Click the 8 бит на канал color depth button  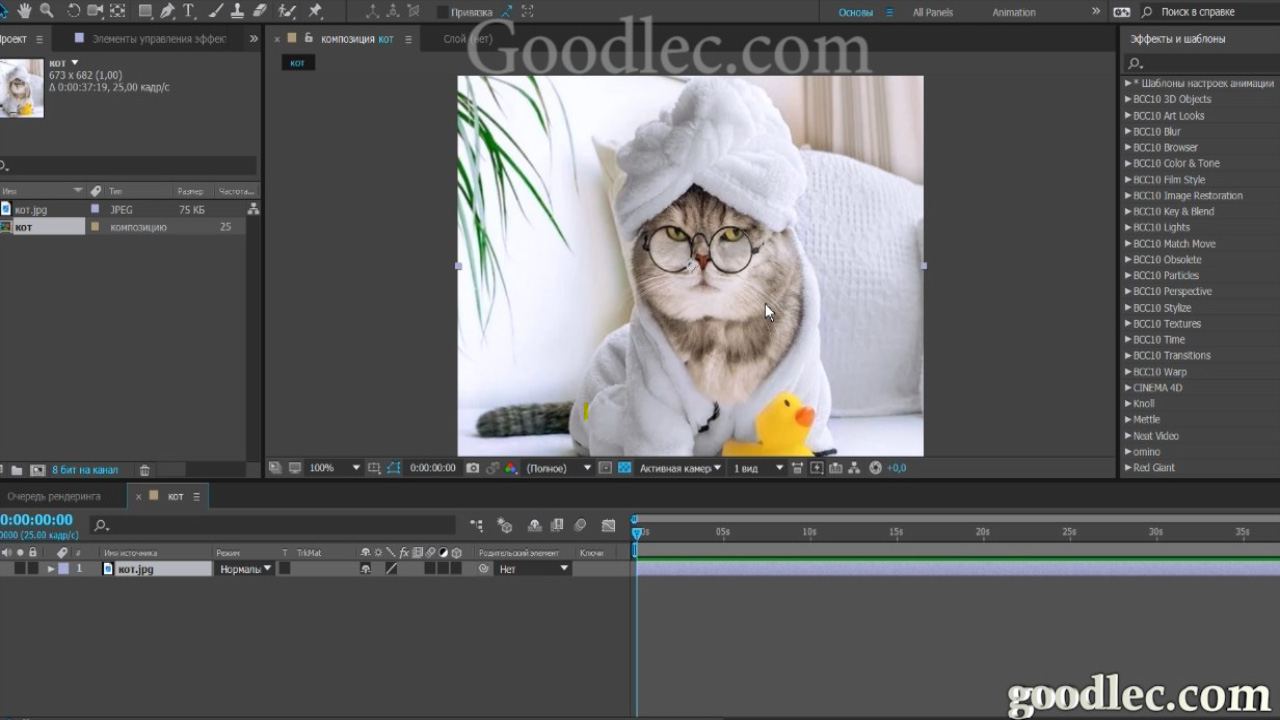click(85, 470)
